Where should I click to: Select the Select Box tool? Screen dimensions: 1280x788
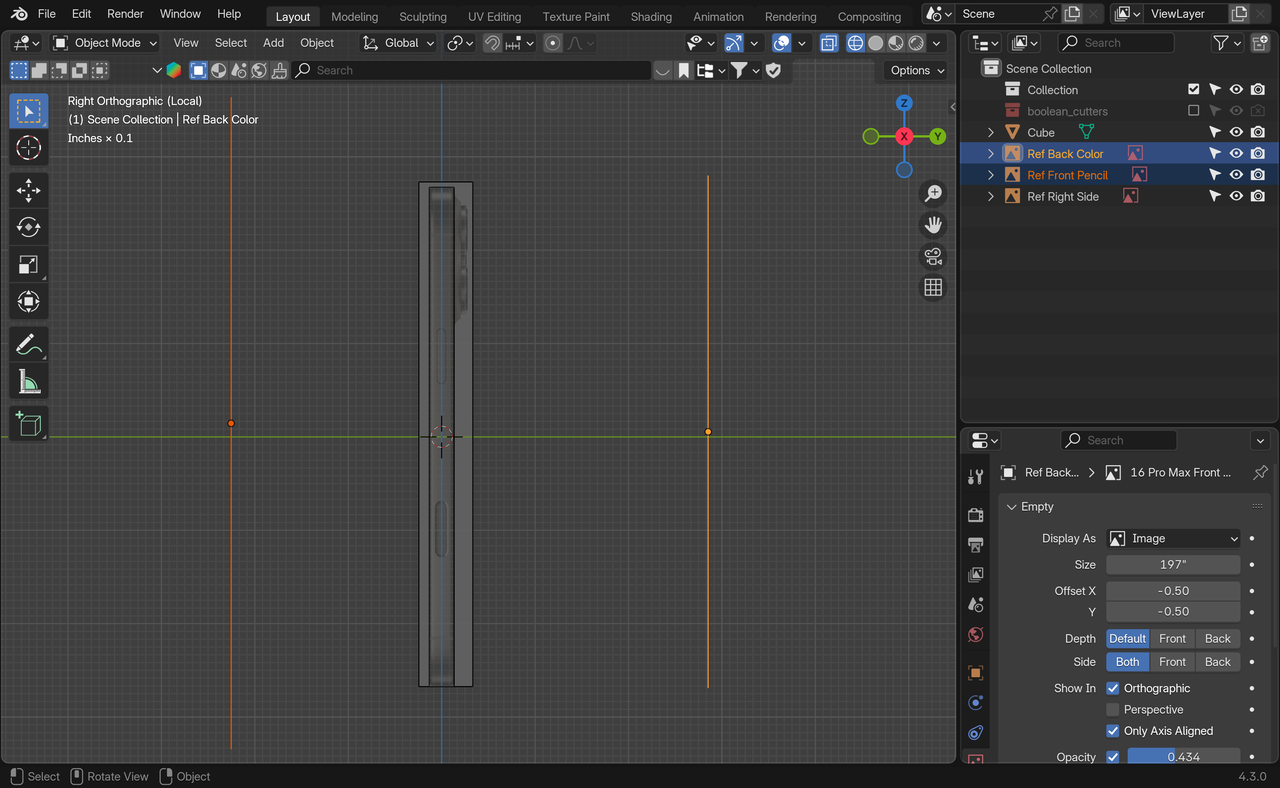click(x=29, y=110)
